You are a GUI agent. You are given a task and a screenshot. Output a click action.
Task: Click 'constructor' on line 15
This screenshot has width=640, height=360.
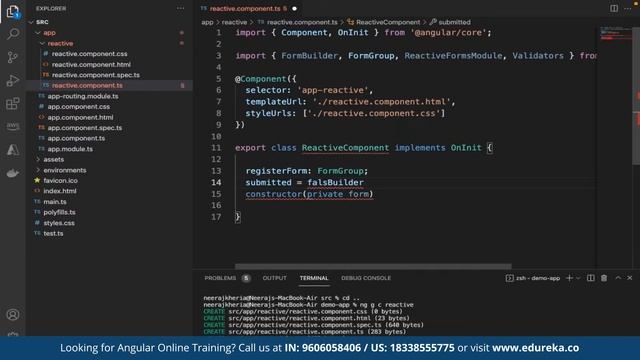click(x=274, y=194)
